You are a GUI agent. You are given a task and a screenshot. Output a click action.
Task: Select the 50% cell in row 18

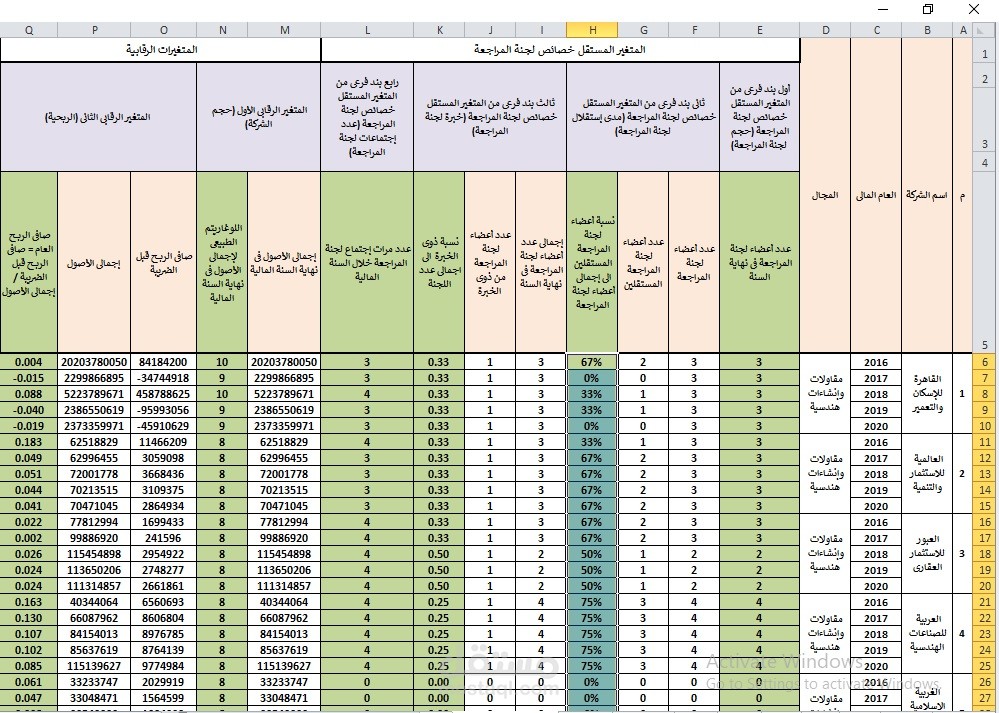[592, 554]
